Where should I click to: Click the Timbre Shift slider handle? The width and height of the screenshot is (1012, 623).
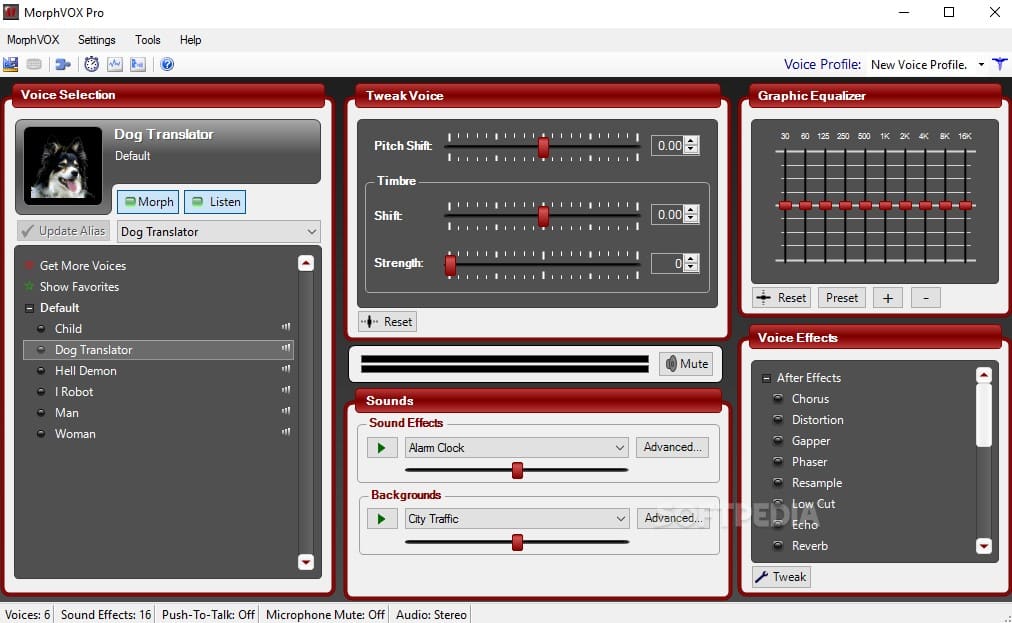click(x=543, y=216)
